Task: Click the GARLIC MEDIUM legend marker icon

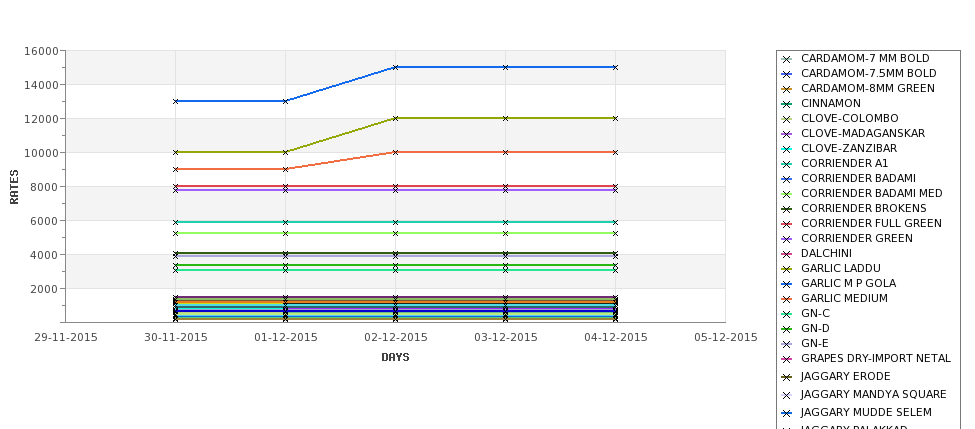Action: 787,300
